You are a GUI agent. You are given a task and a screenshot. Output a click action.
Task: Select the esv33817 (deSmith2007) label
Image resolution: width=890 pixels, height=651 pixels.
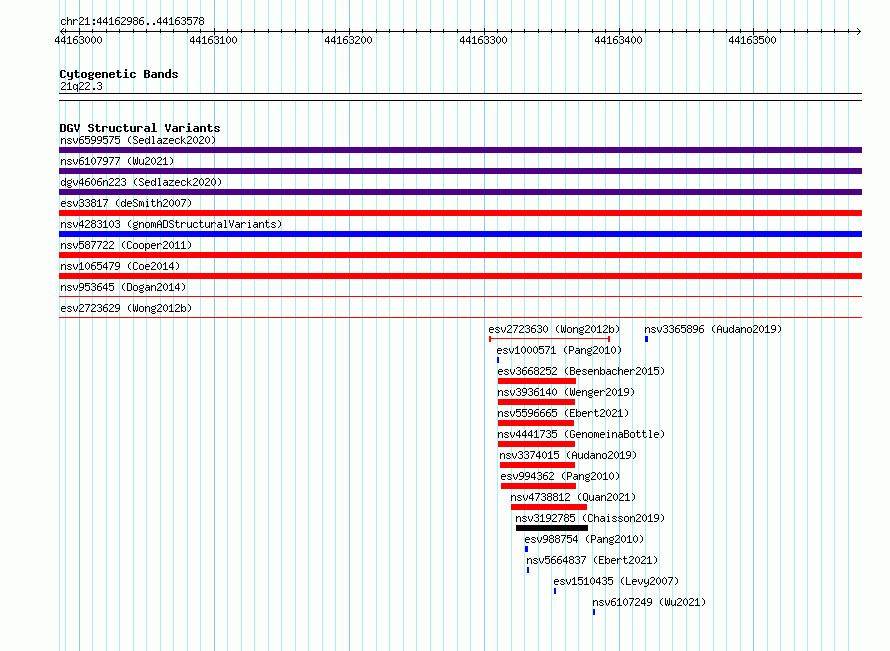coord(126,203)
